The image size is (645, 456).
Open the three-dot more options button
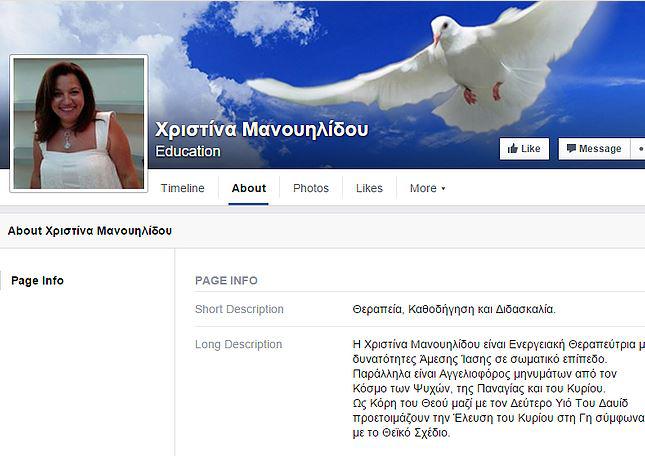coord(639,148)
